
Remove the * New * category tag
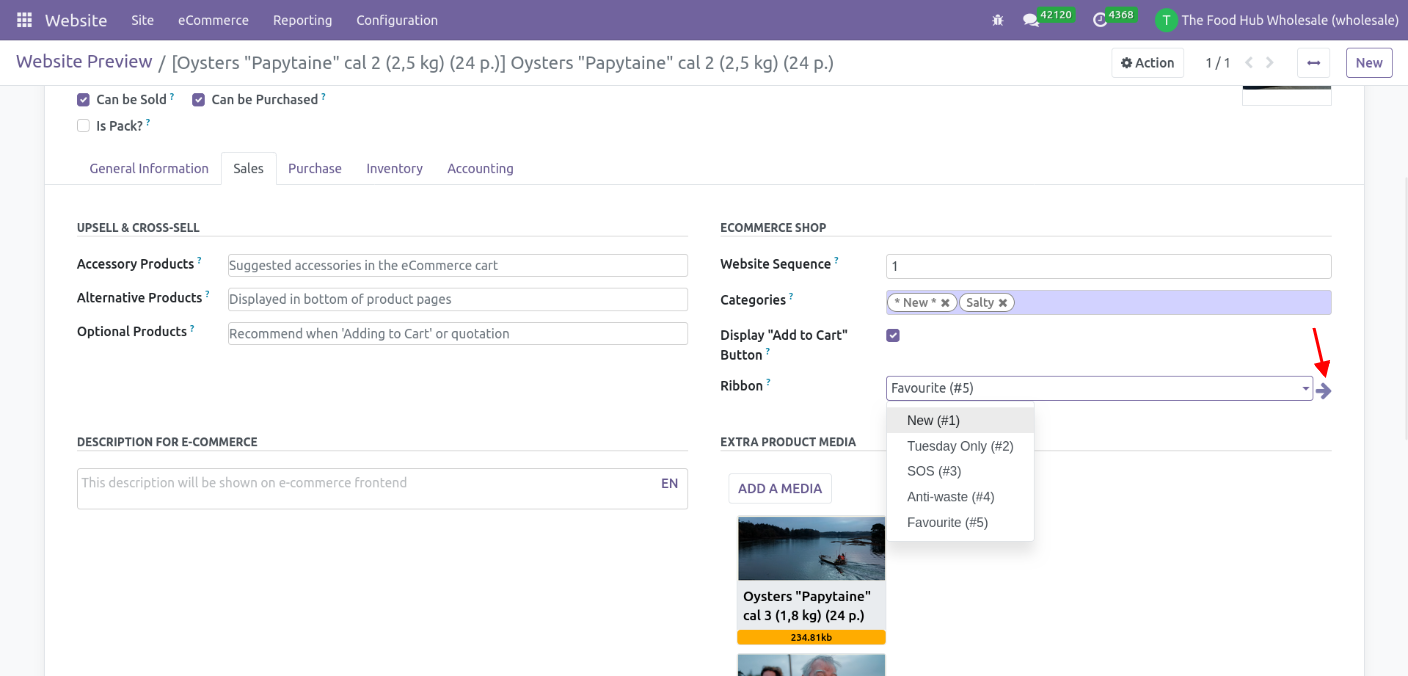945,303
